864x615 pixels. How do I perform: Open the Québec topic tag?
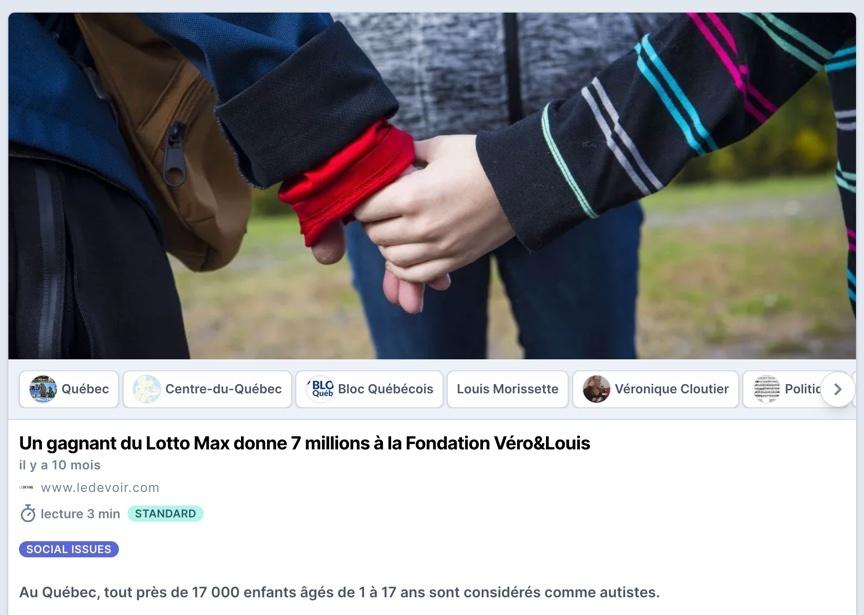tap(69, 389)
